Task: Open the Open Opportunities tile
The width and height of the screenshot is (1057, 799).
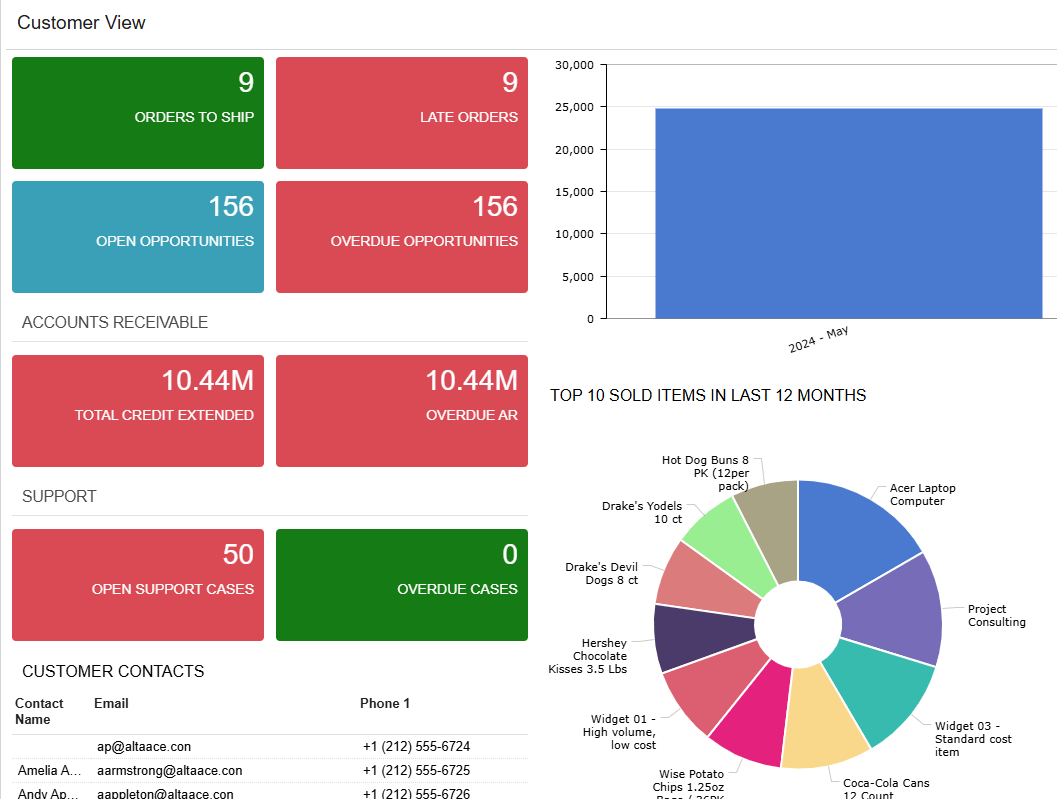Action: tap(138, 237)
